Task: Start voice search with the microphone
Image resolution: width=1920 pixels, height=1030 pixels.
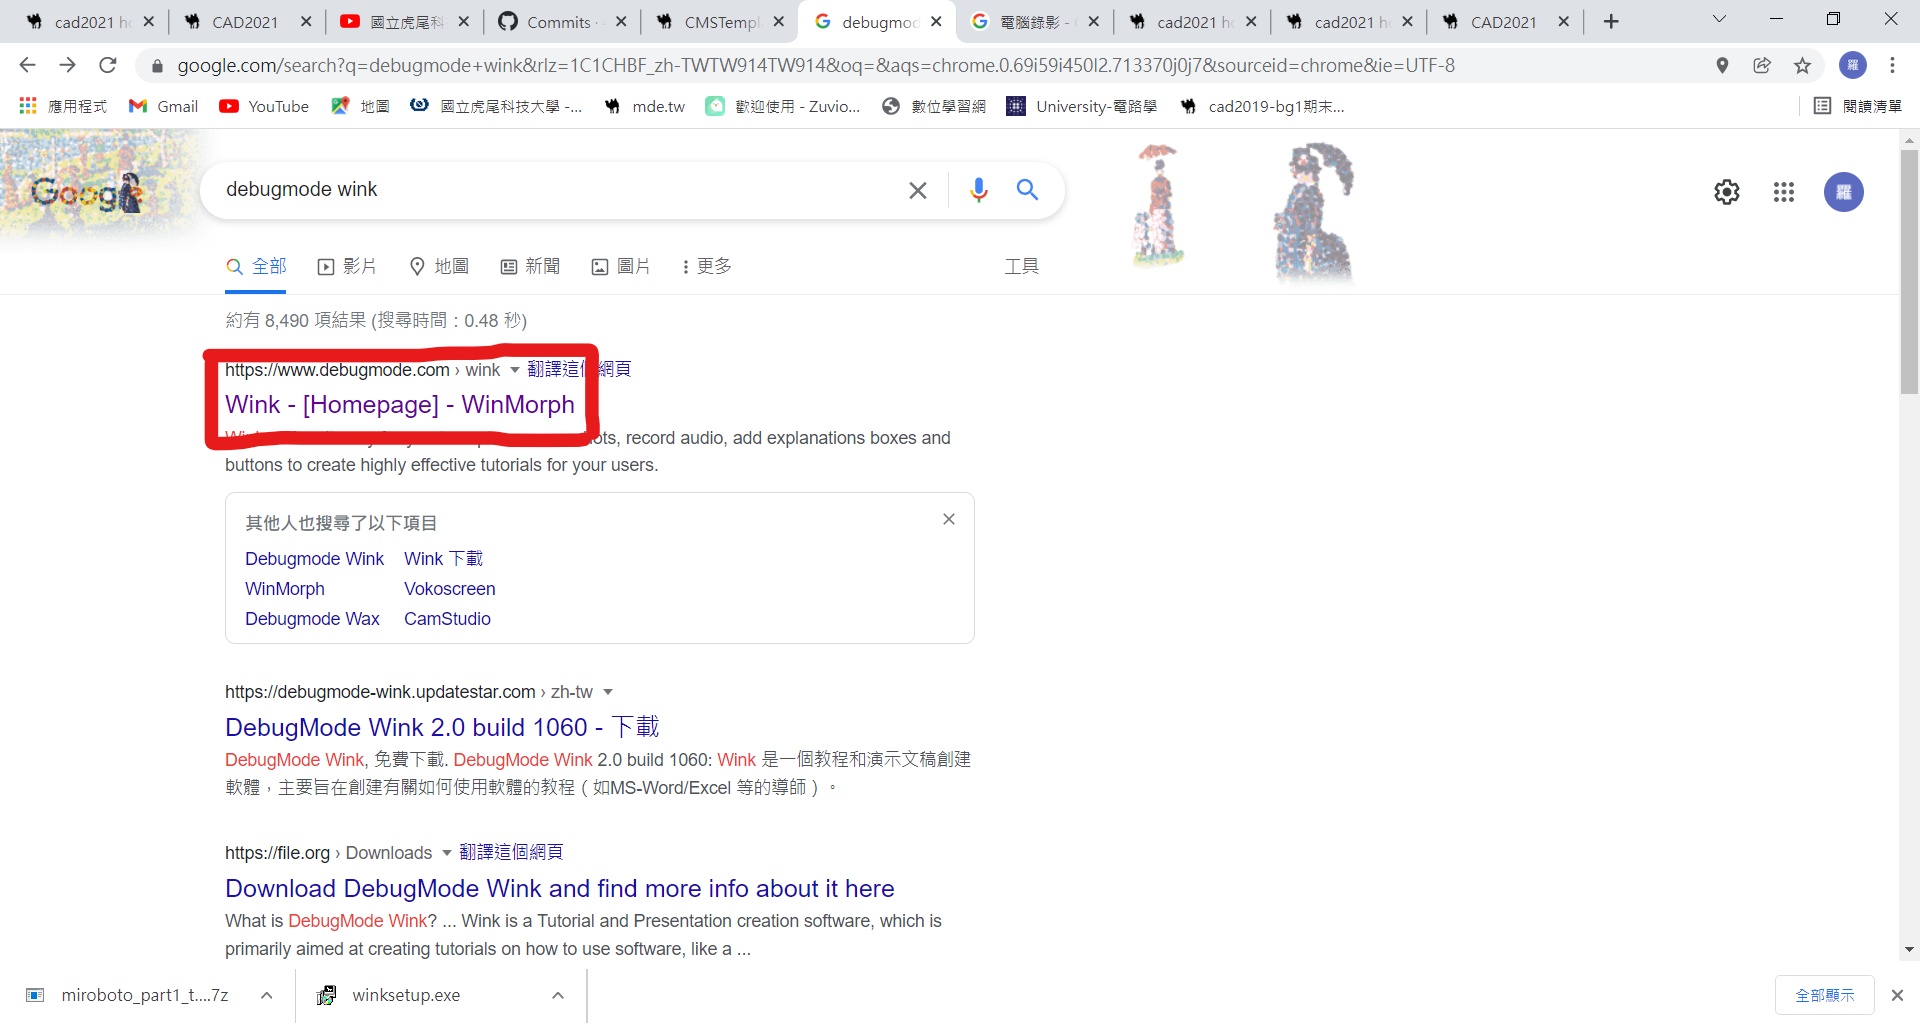Action: (979, 190)
